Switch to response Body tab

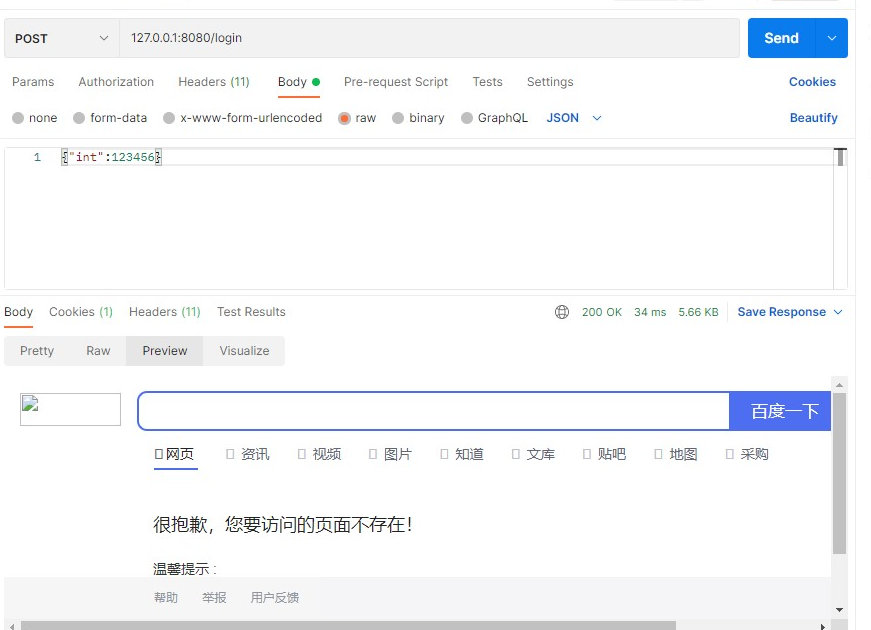click(18, 312)
